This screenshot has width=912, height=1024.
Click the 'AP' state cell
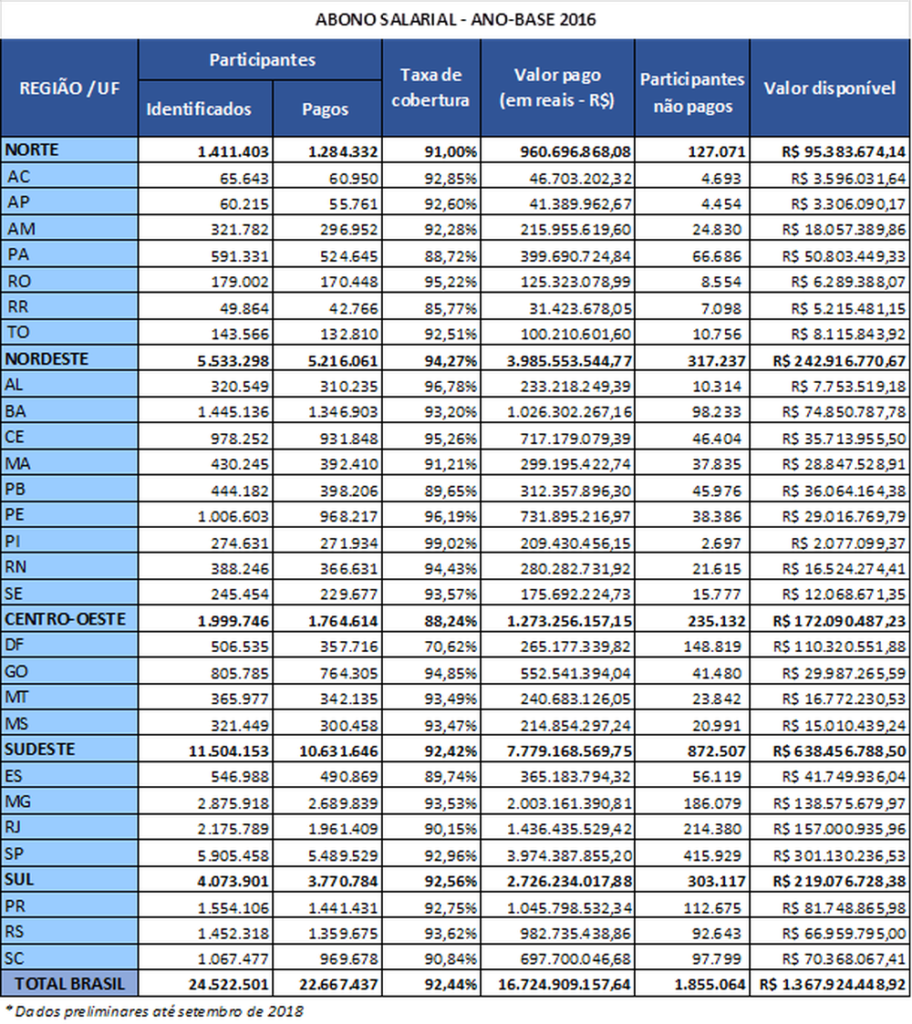[69, 202]
